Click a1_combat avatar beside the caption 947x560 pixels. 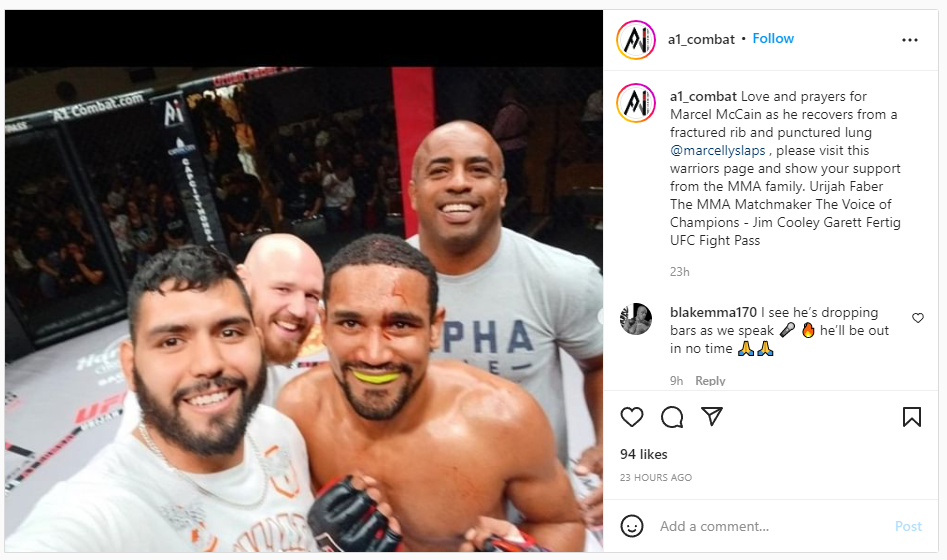pos(636,103)
